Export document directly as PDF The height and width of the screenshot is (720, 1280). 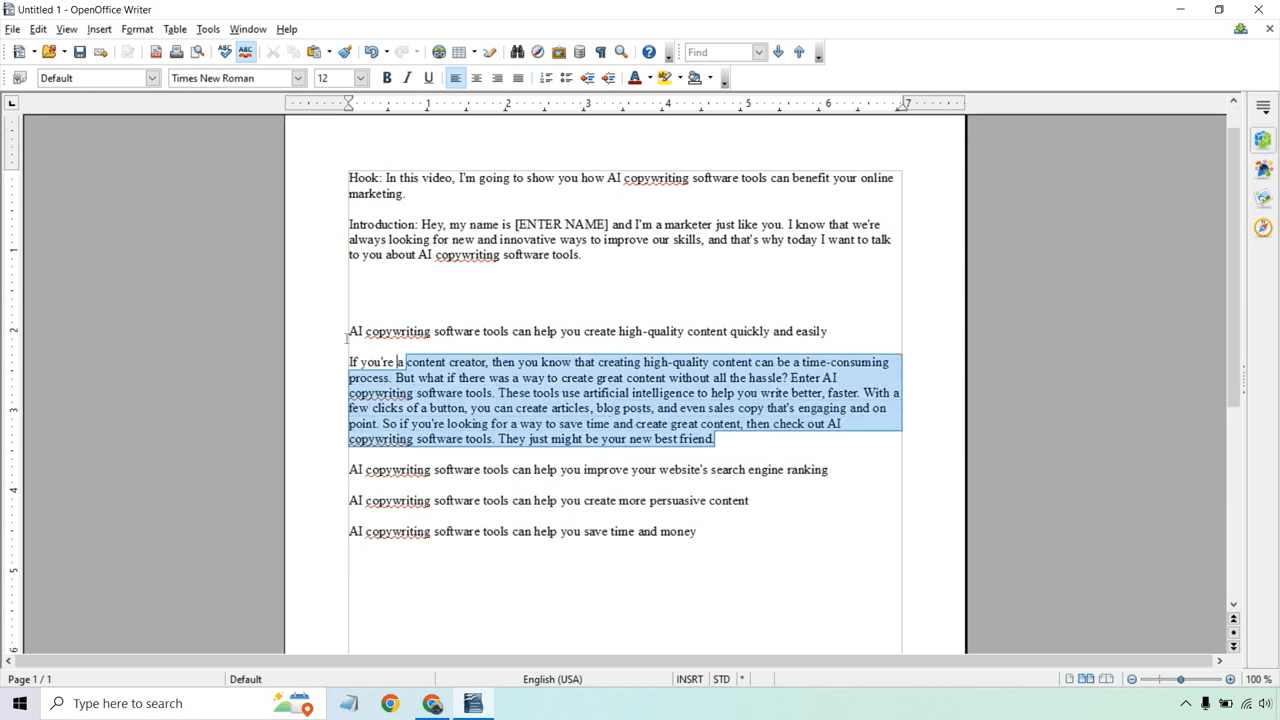click(x=156, y=52)
